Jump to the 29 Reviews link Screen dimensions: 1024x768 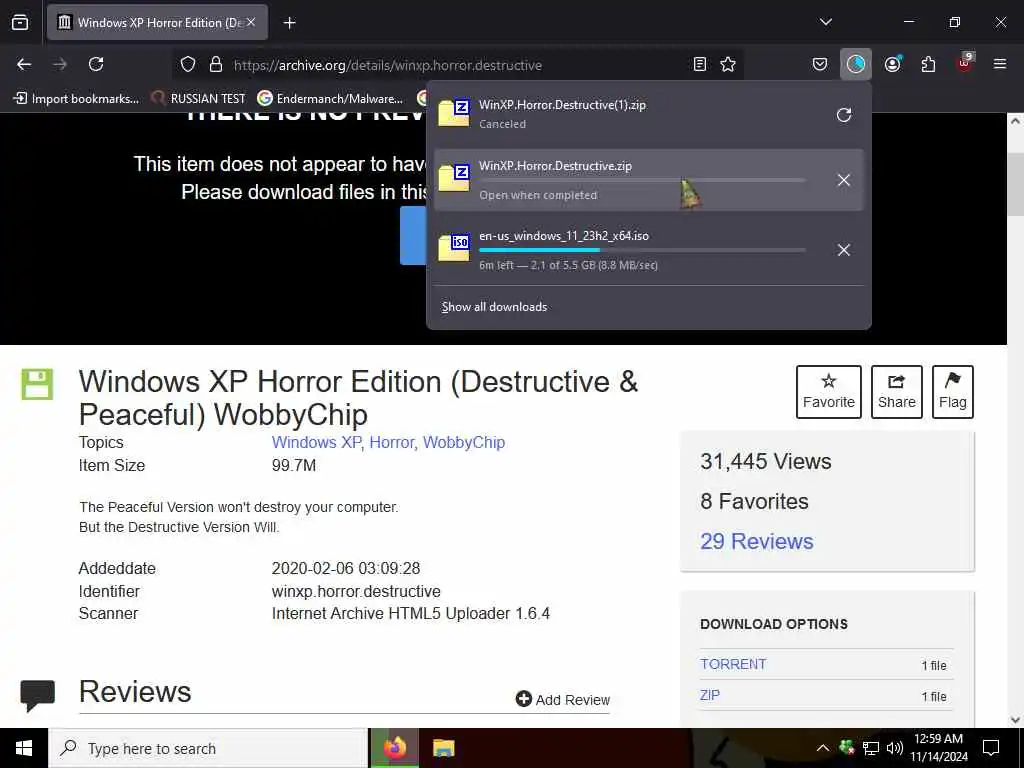pyautogui.click(x=757, y=541)
